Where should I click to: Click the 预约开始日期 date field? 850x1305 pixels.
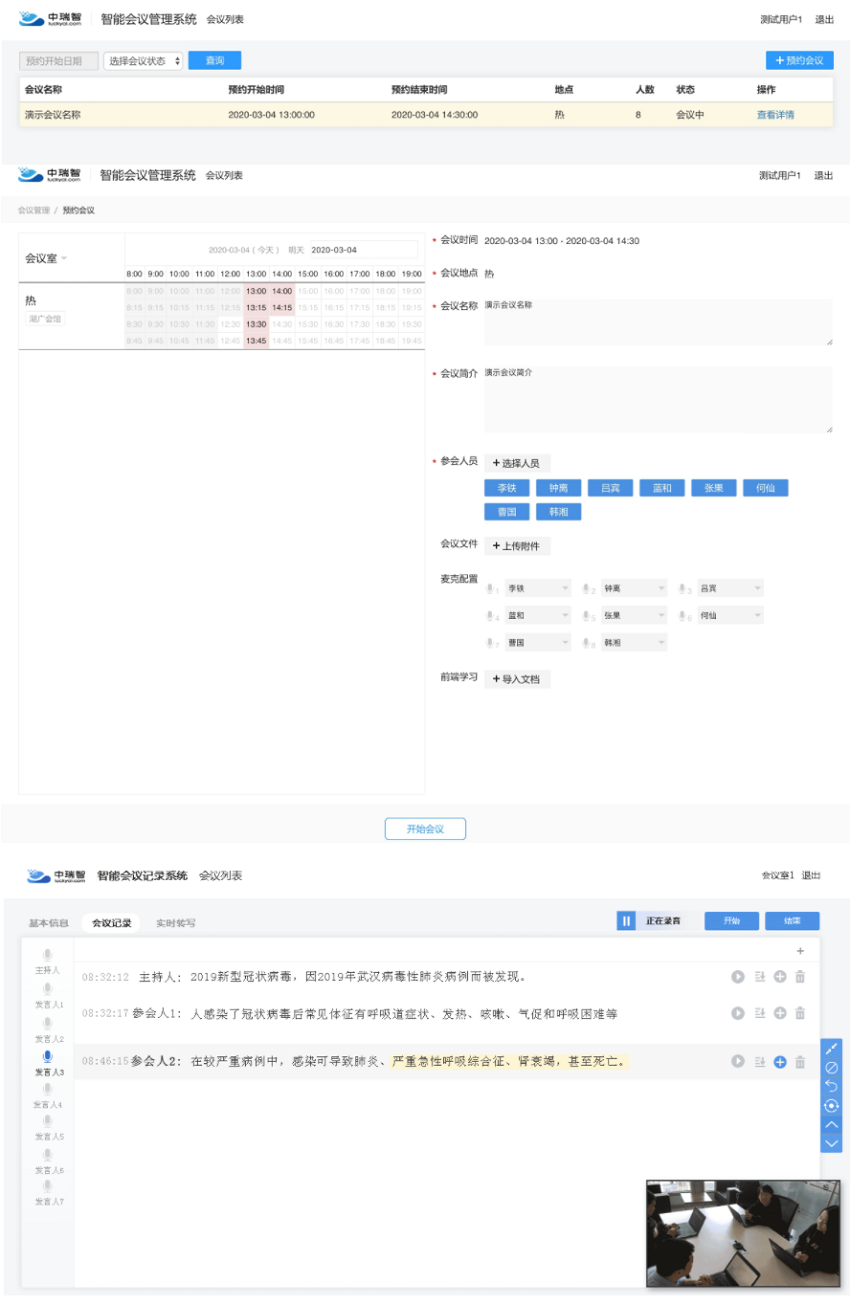pyautogui.click(x=59, y=61)
